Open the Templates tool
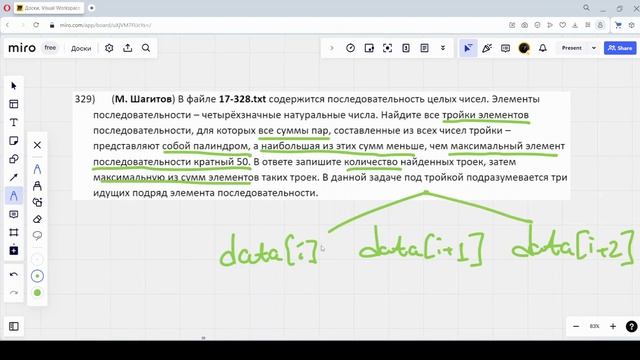The width and height of the screenshot is (640, 360). point(14,104)
